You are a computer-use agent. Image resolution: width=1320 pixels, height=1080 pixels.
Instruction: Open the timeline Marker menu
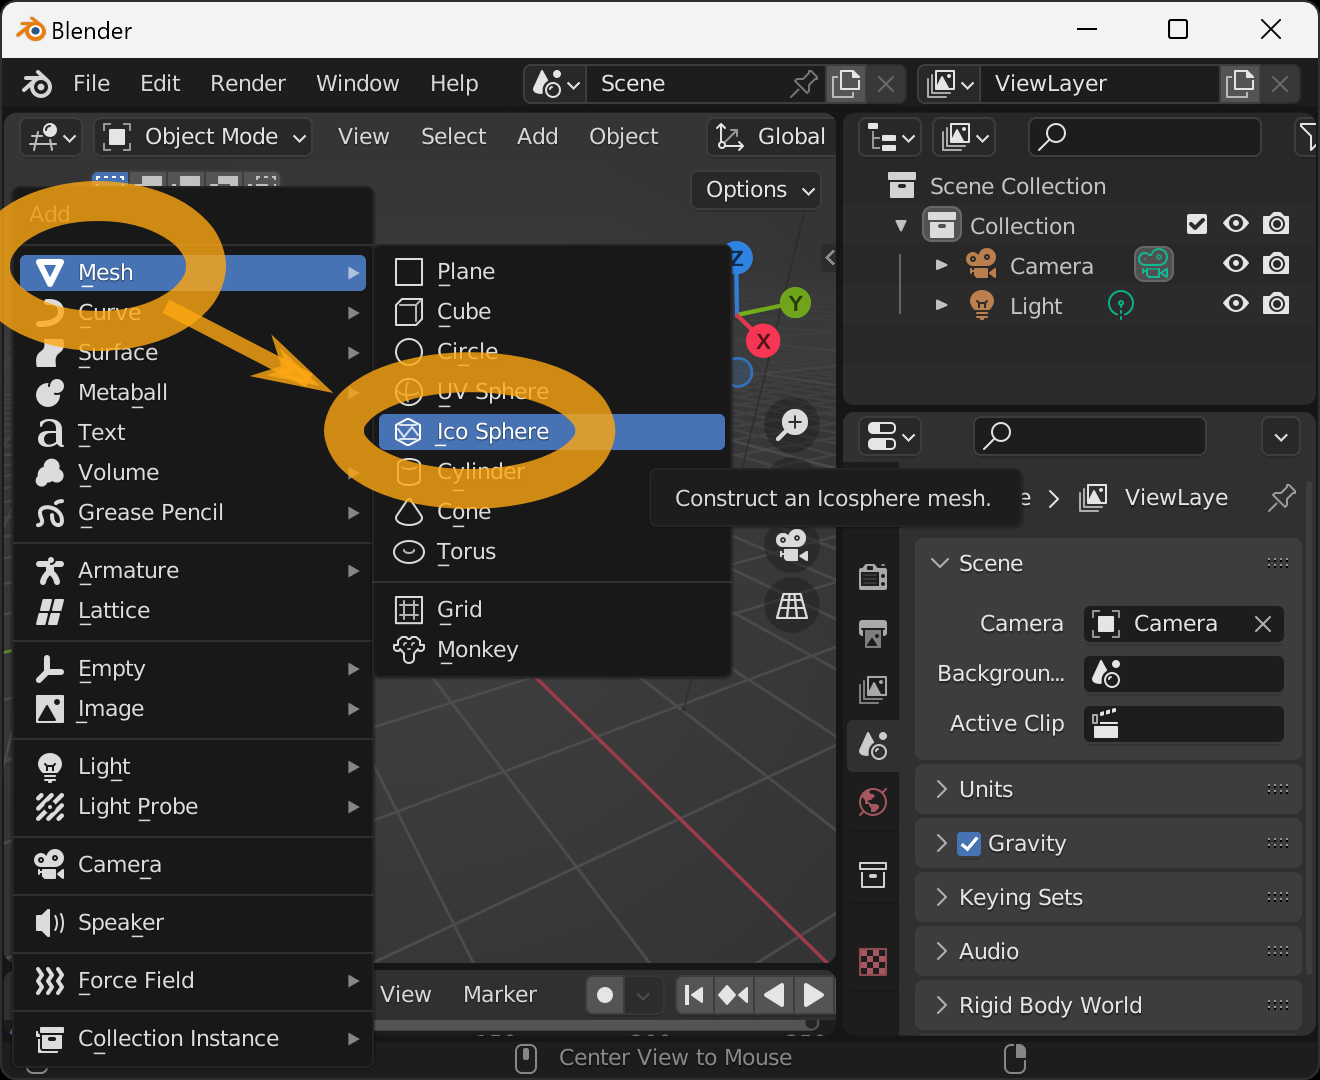pyautogui.click(x=500, y=995)
